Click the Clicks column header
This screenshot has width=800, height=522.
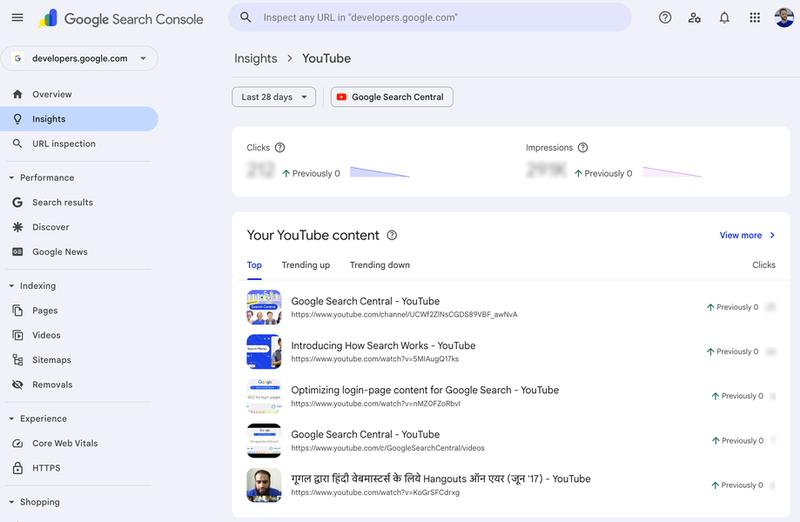click(x=764, y=265)
